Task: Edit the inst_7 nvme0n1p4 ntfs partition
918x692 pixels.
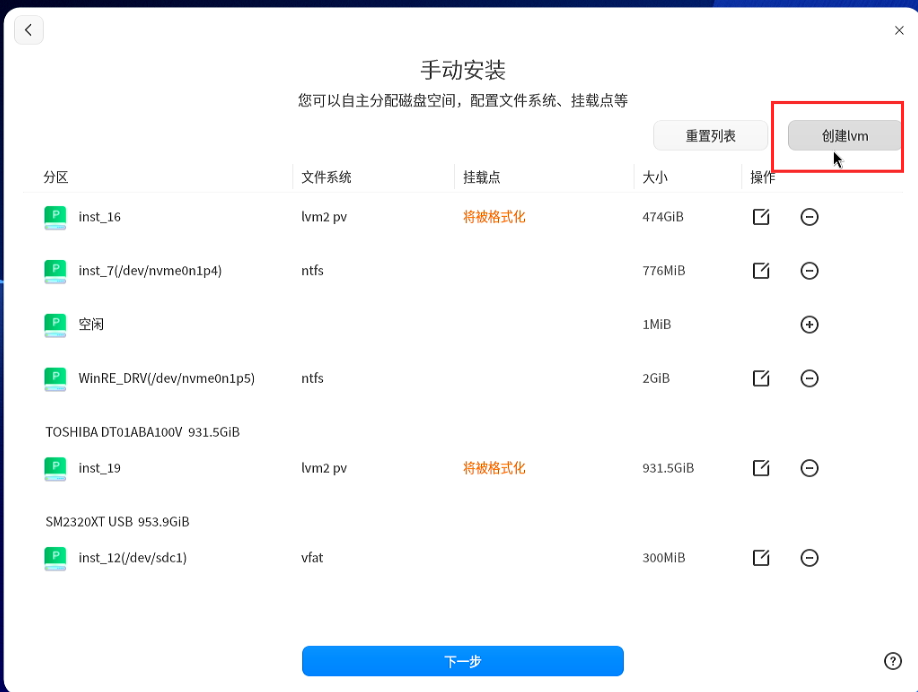Action: [x=761, y=270]
